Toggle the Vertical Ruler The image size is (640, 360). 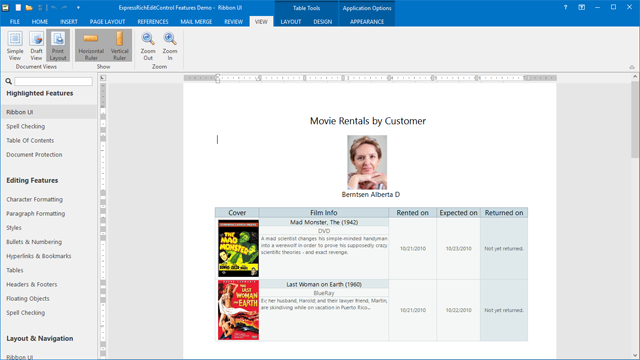click(120, 46)
